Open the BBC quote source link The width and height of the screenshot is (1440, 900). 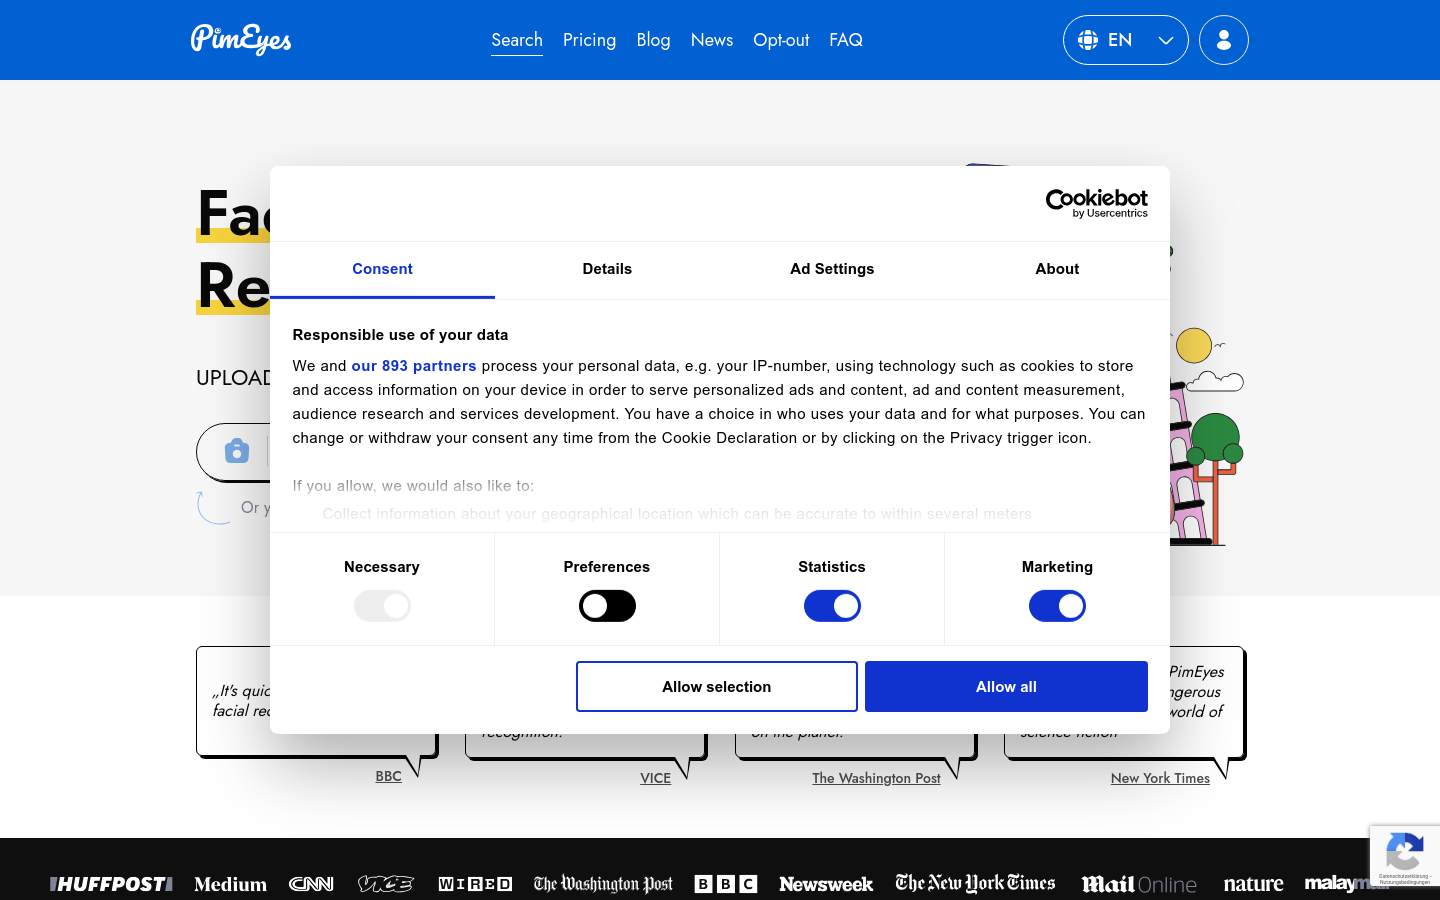388,776
